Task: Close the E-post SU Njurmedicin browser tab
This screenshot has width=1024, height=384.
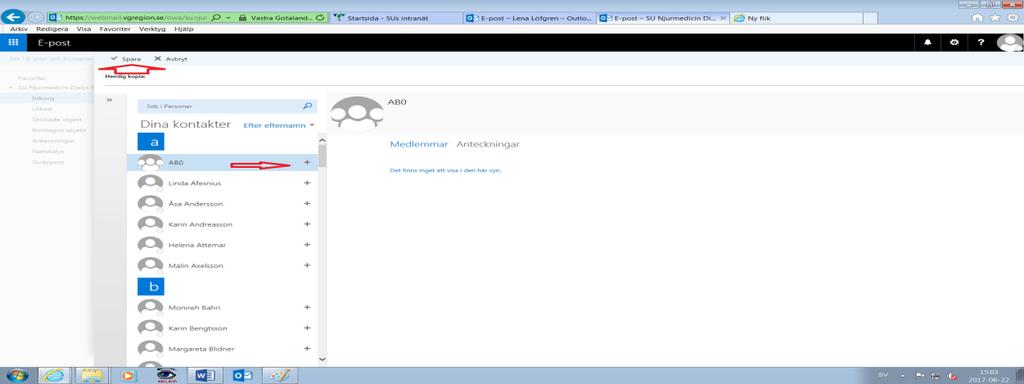Action: [x=722, y=18]
